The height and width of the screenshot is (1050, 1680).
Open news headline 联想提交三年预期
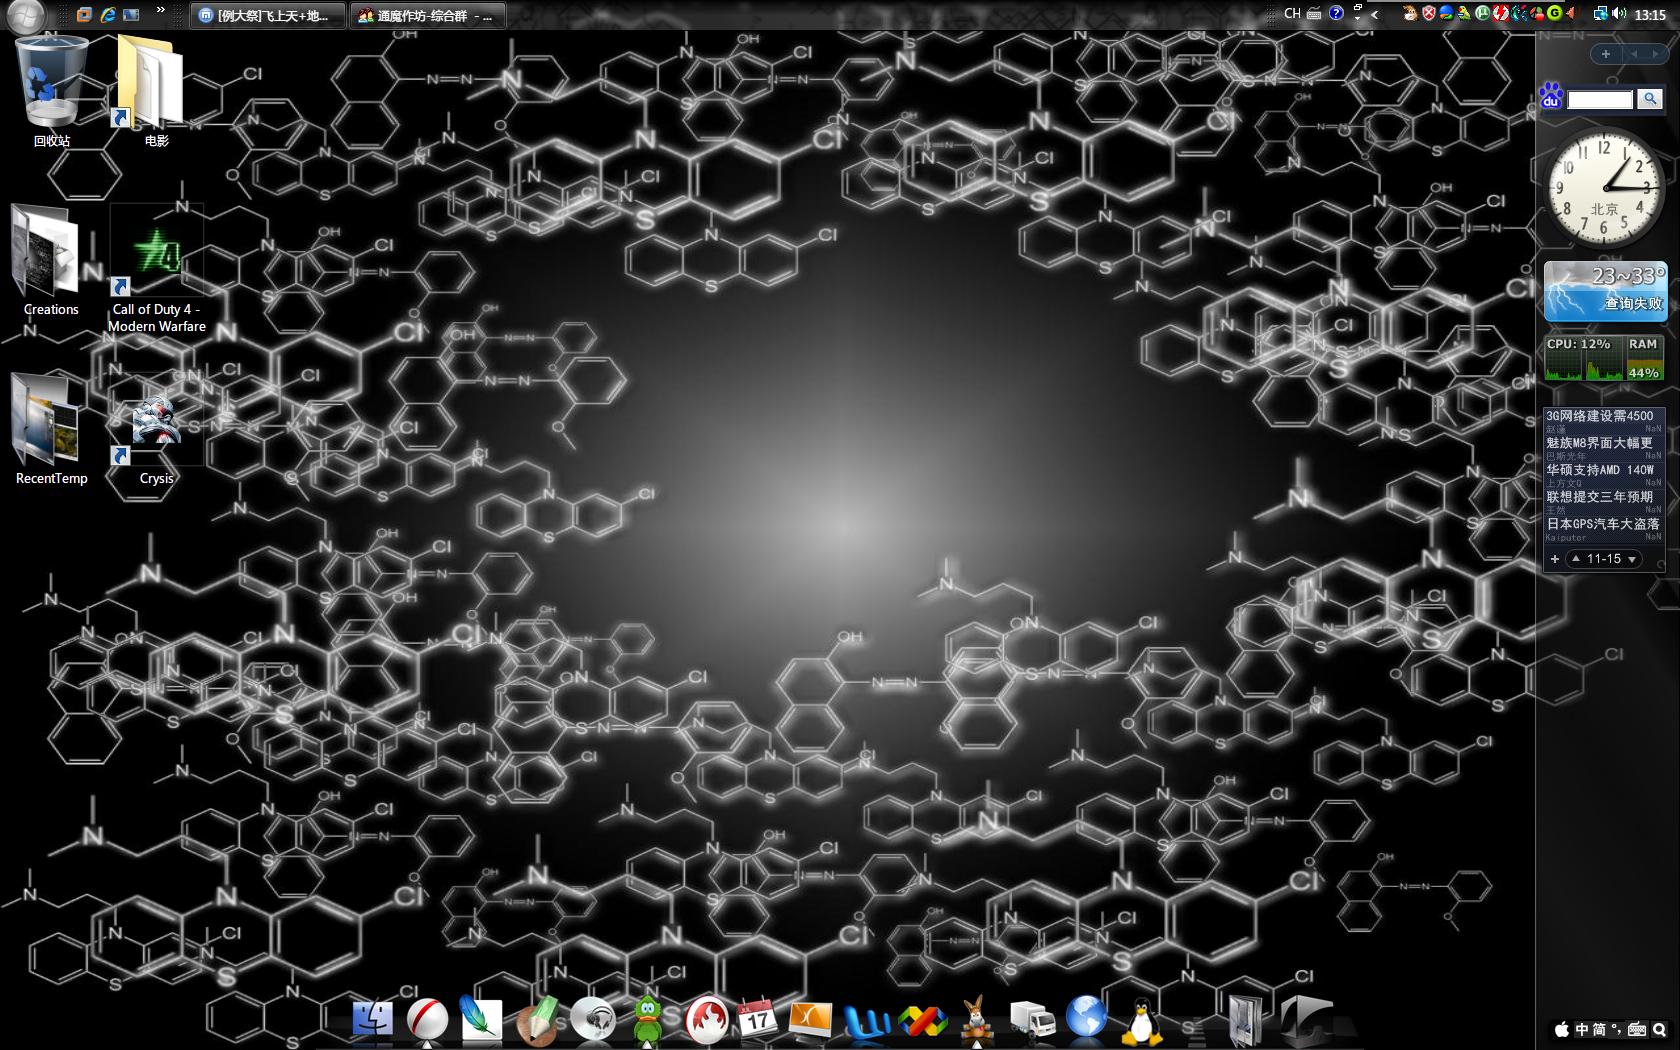tap(1600, 497)
